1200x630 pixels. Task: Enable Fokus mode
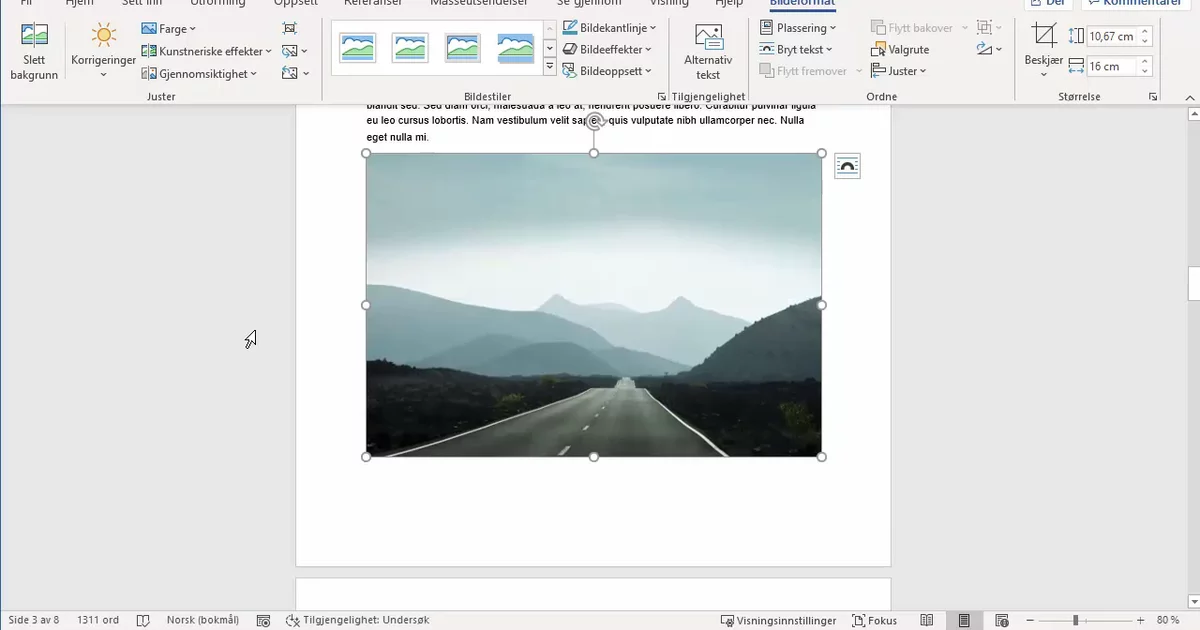(875, 621)
